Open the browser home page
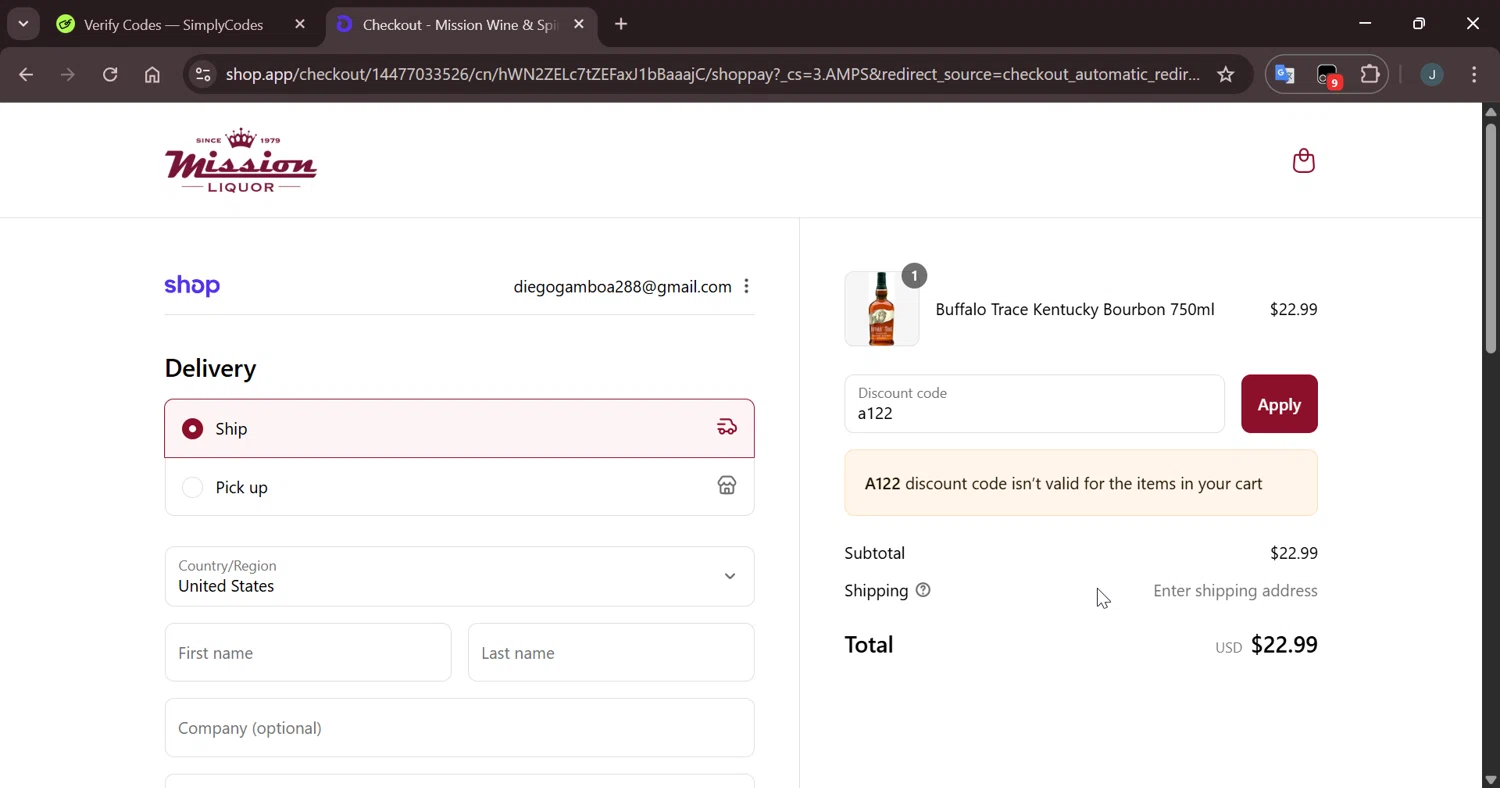Image resolution: width=1500 pixels, height=788 pixels. point(152,75)
